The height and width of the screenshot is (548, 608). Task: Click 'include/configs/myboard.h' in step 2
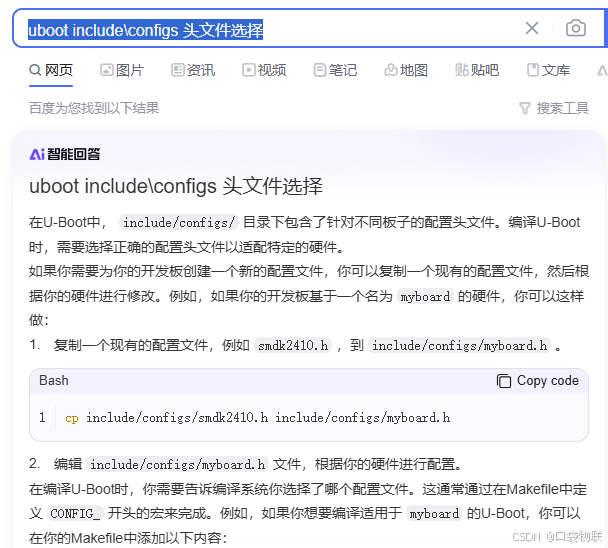coord(178,464)
